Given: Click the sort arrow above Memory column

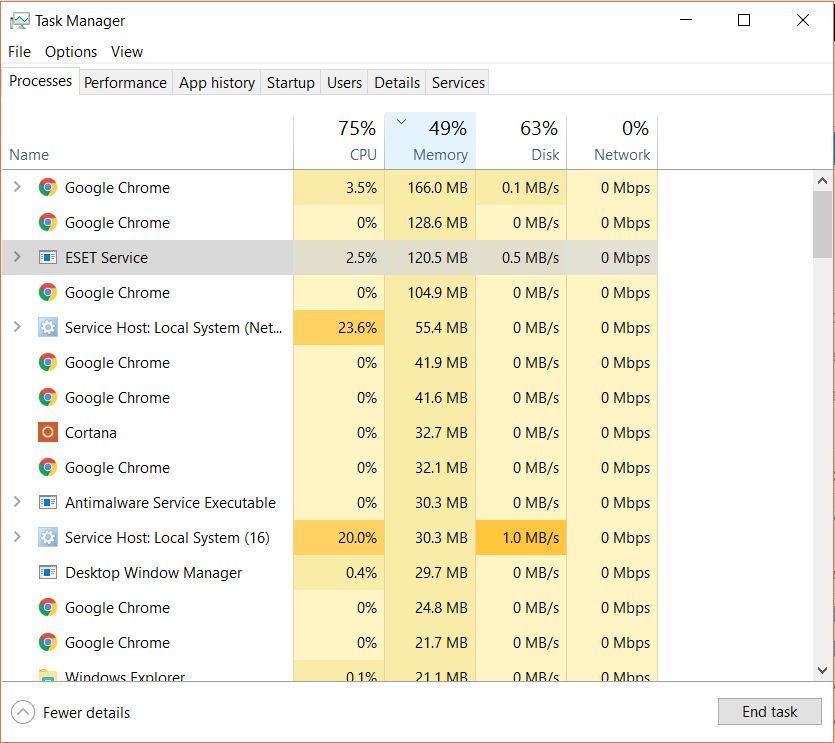Looking at the screenshot, I should coord(402,121).
